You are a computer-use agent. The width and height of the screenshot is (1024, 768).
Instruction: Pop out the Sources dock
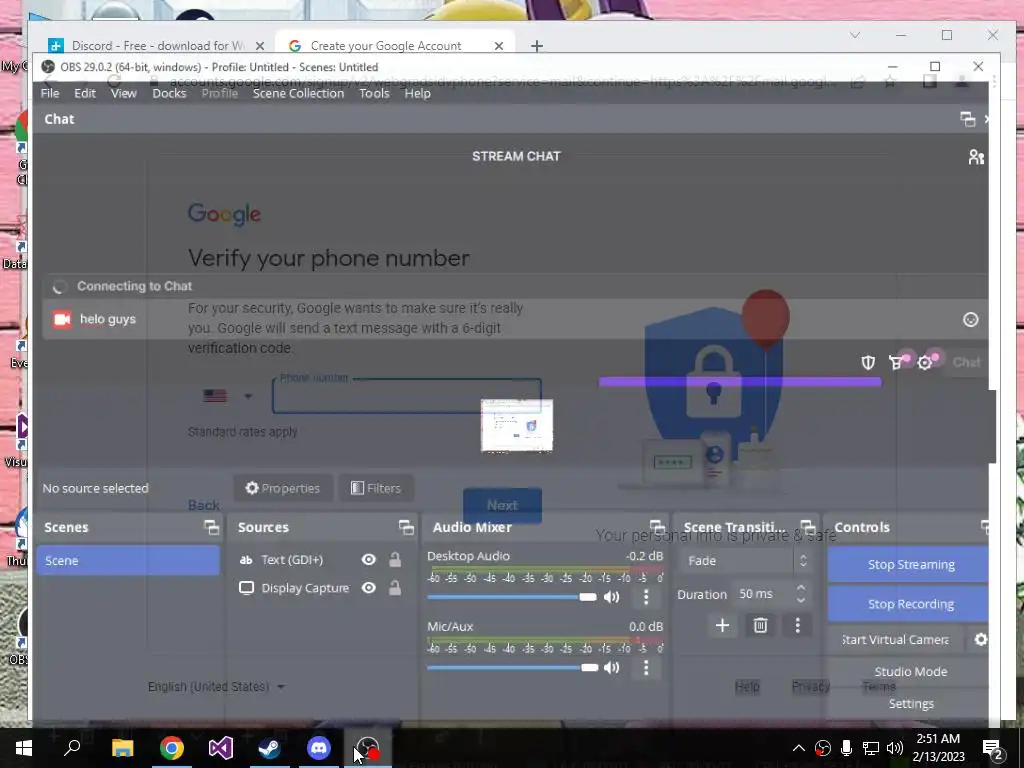406,527
